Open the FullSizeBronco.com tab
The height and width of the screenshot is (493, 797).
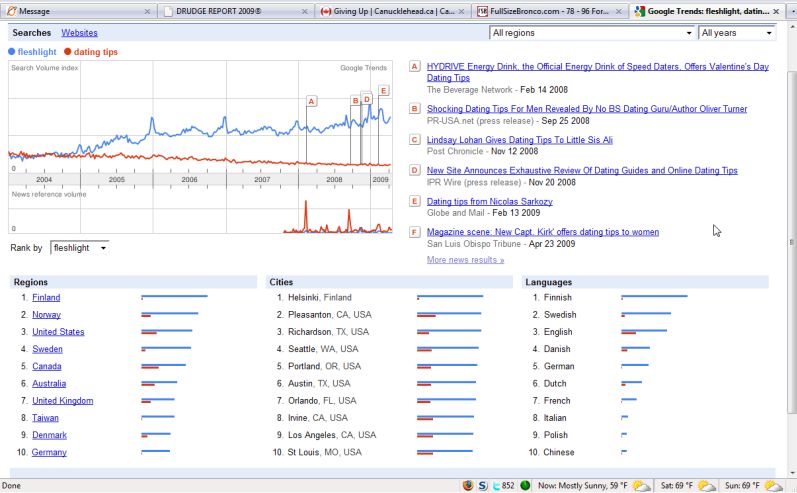550,11
